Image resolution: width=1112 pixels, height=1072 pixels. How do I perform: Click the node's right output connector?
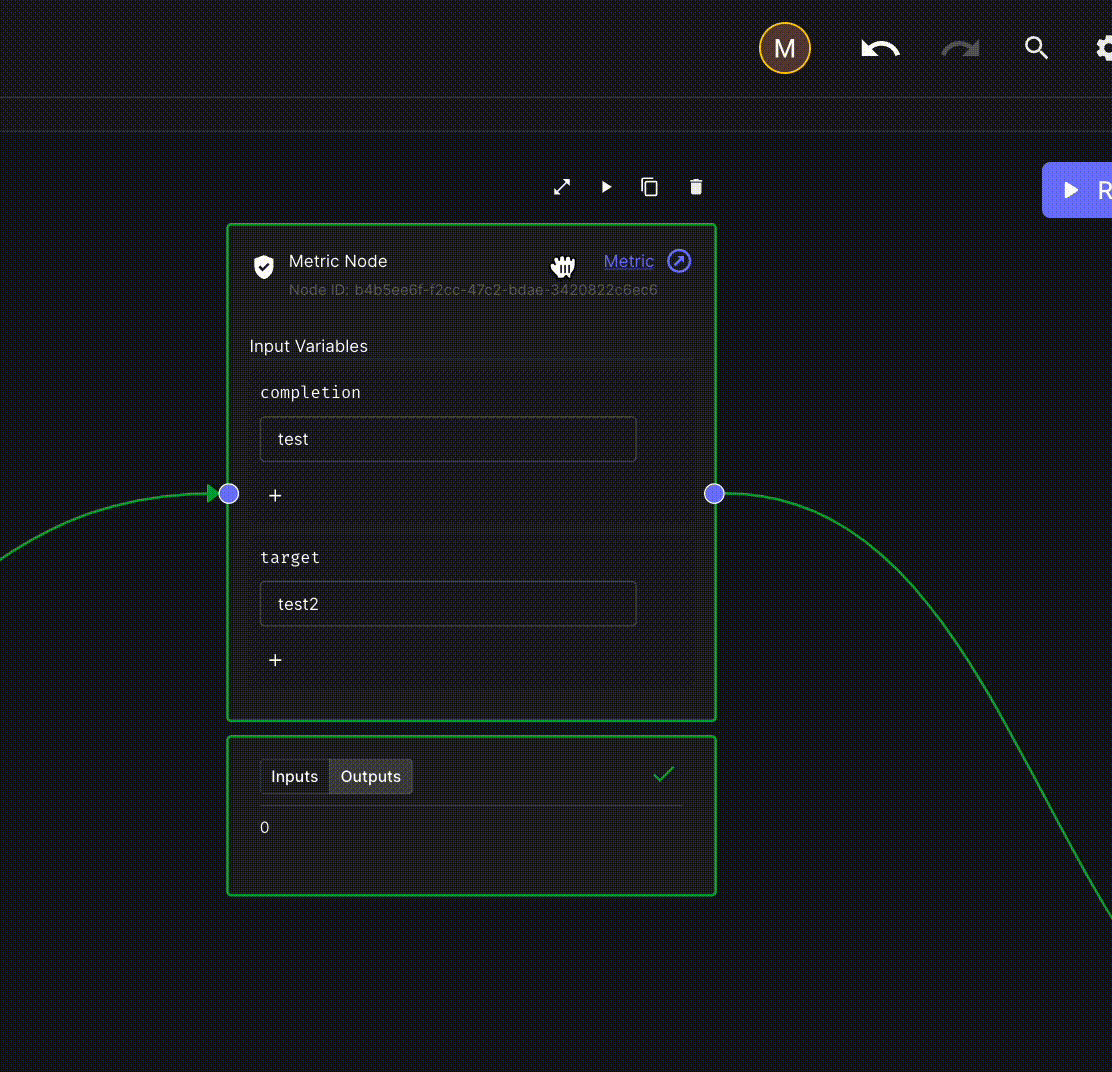714,493
